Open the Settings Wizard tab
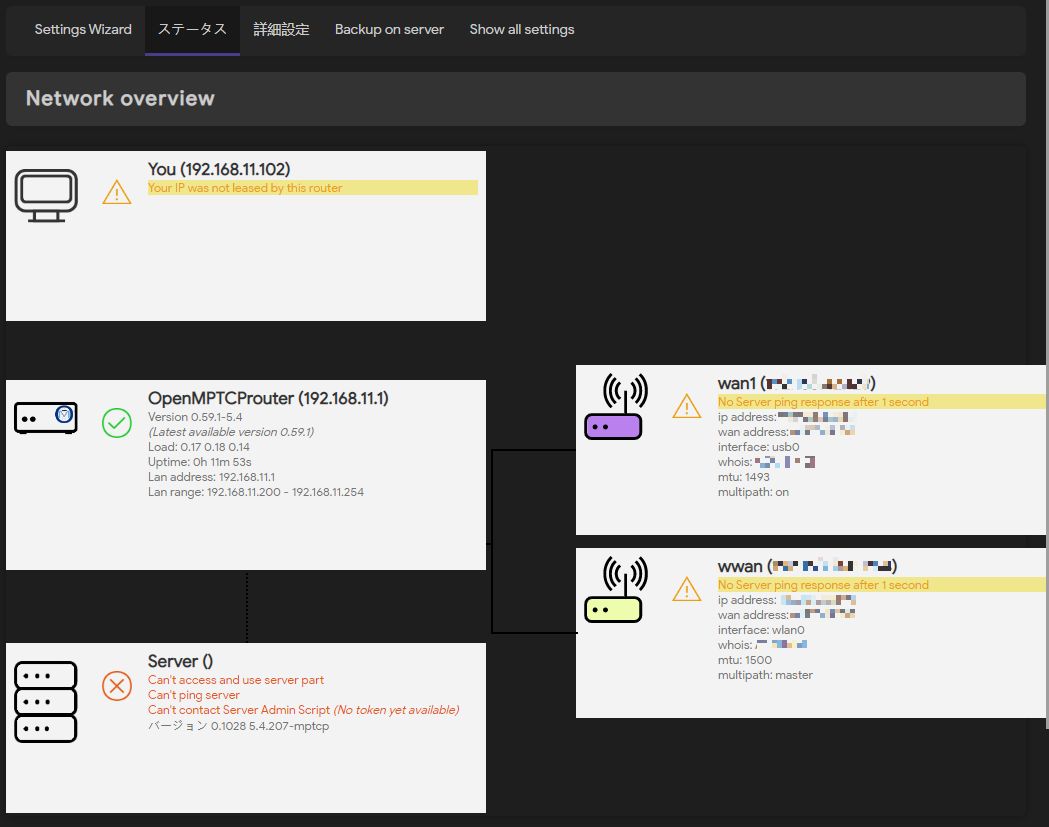This screenshot has width=1049, height=827. (x=83, y=29)
